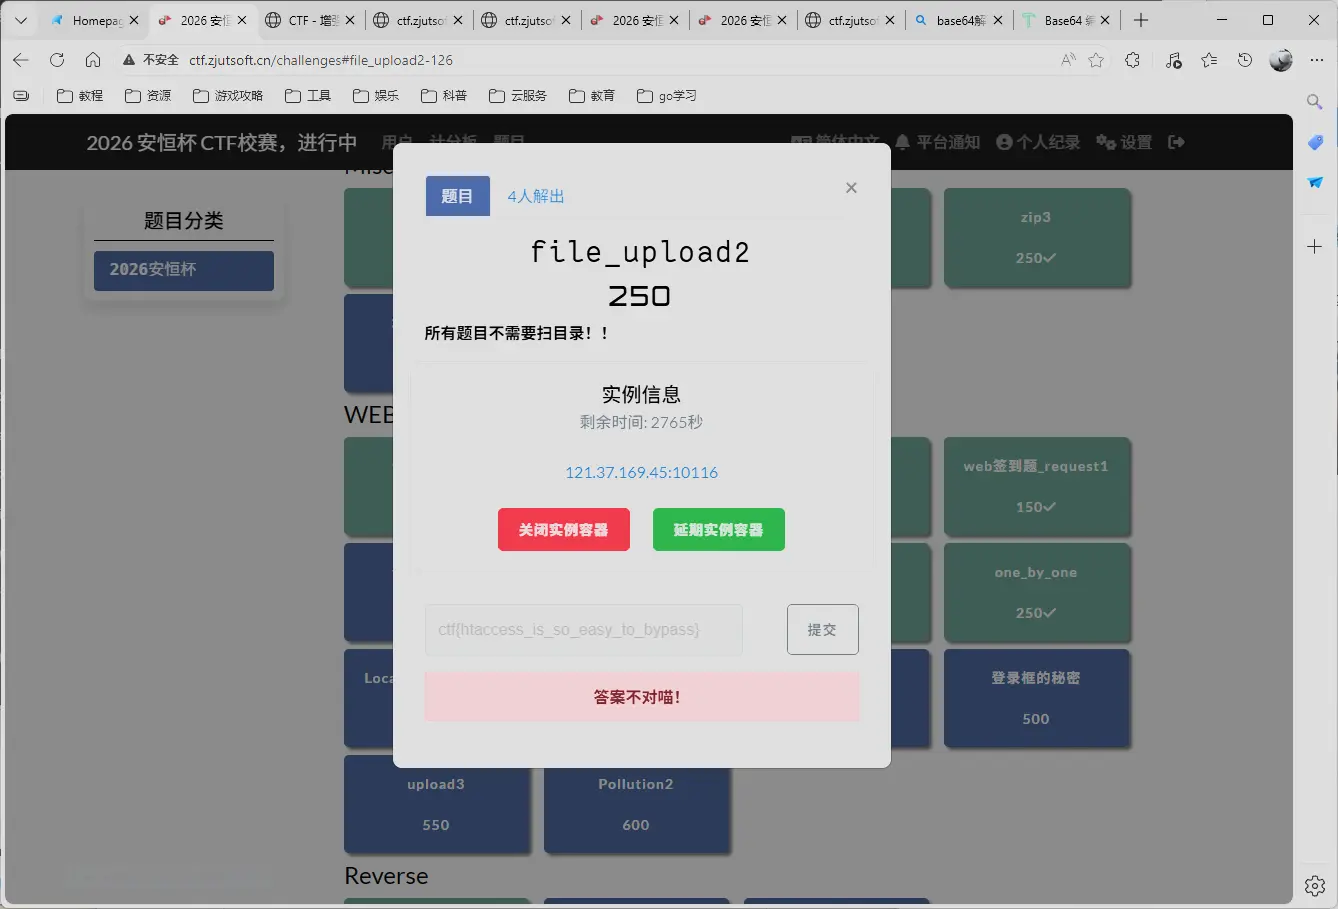
Task: Switch to the 4人解出 tab
Action: click(x=536, y=197)
